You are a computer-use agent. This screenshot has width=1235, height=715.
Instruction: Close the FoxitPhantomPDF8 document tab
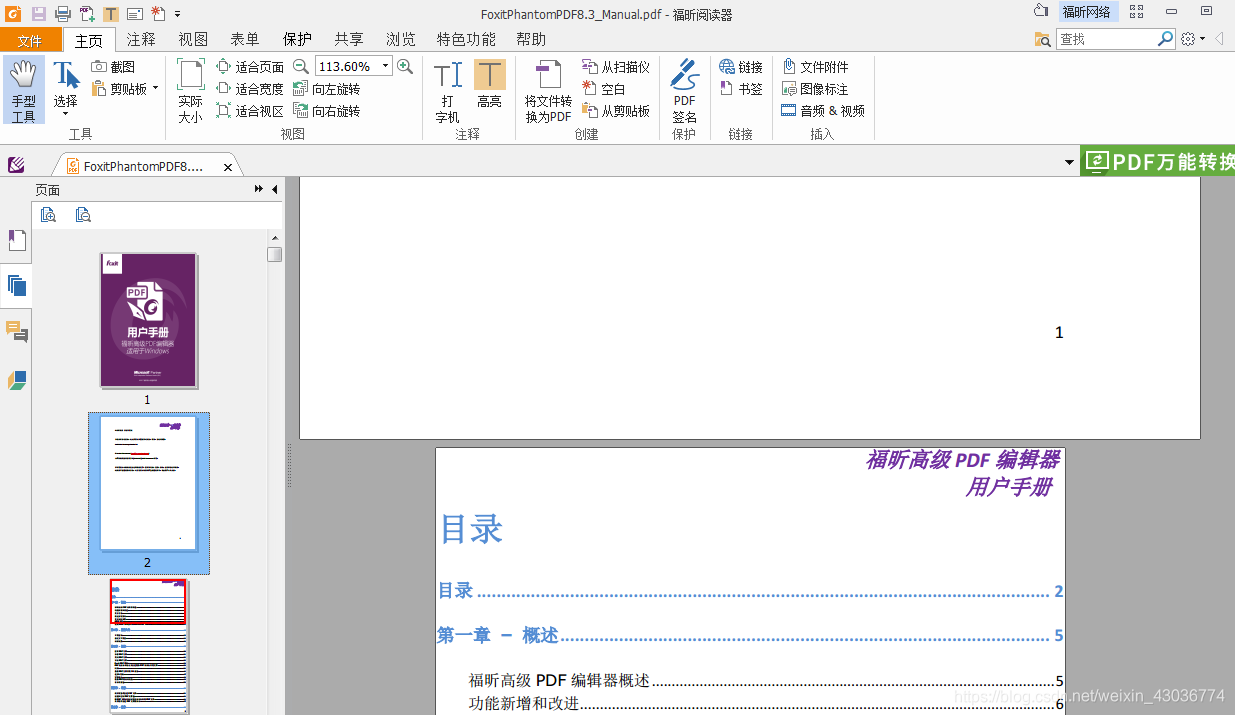click(228, 167)
